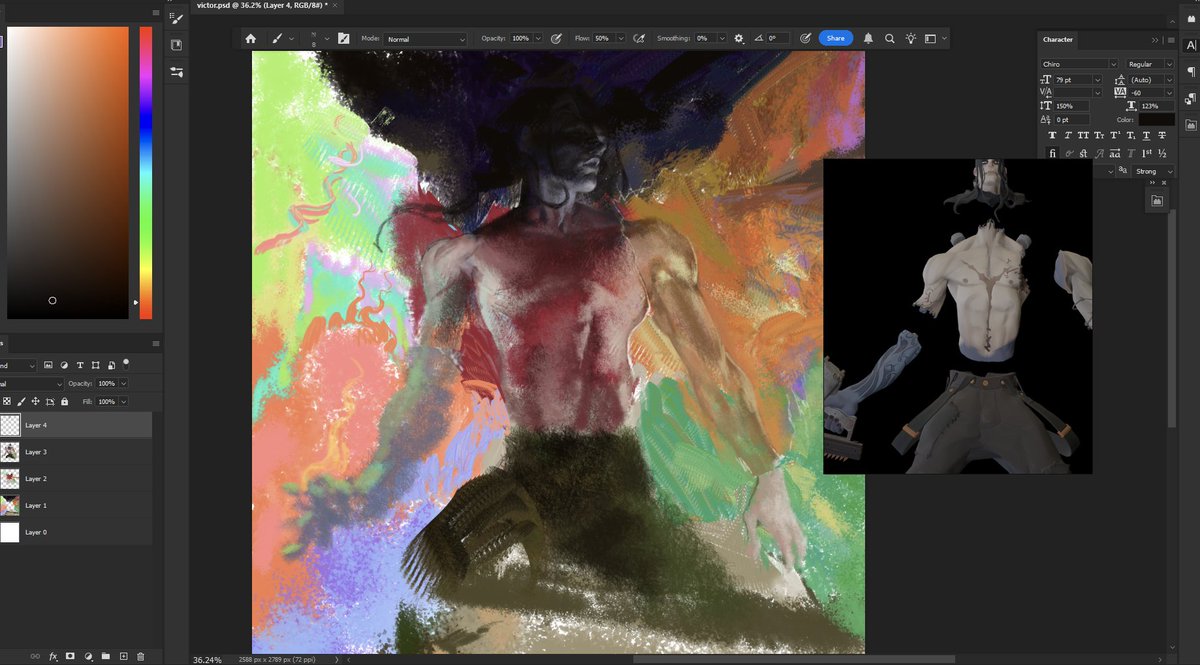Select the Brush tool preset icon

click(x=276, y=39)
